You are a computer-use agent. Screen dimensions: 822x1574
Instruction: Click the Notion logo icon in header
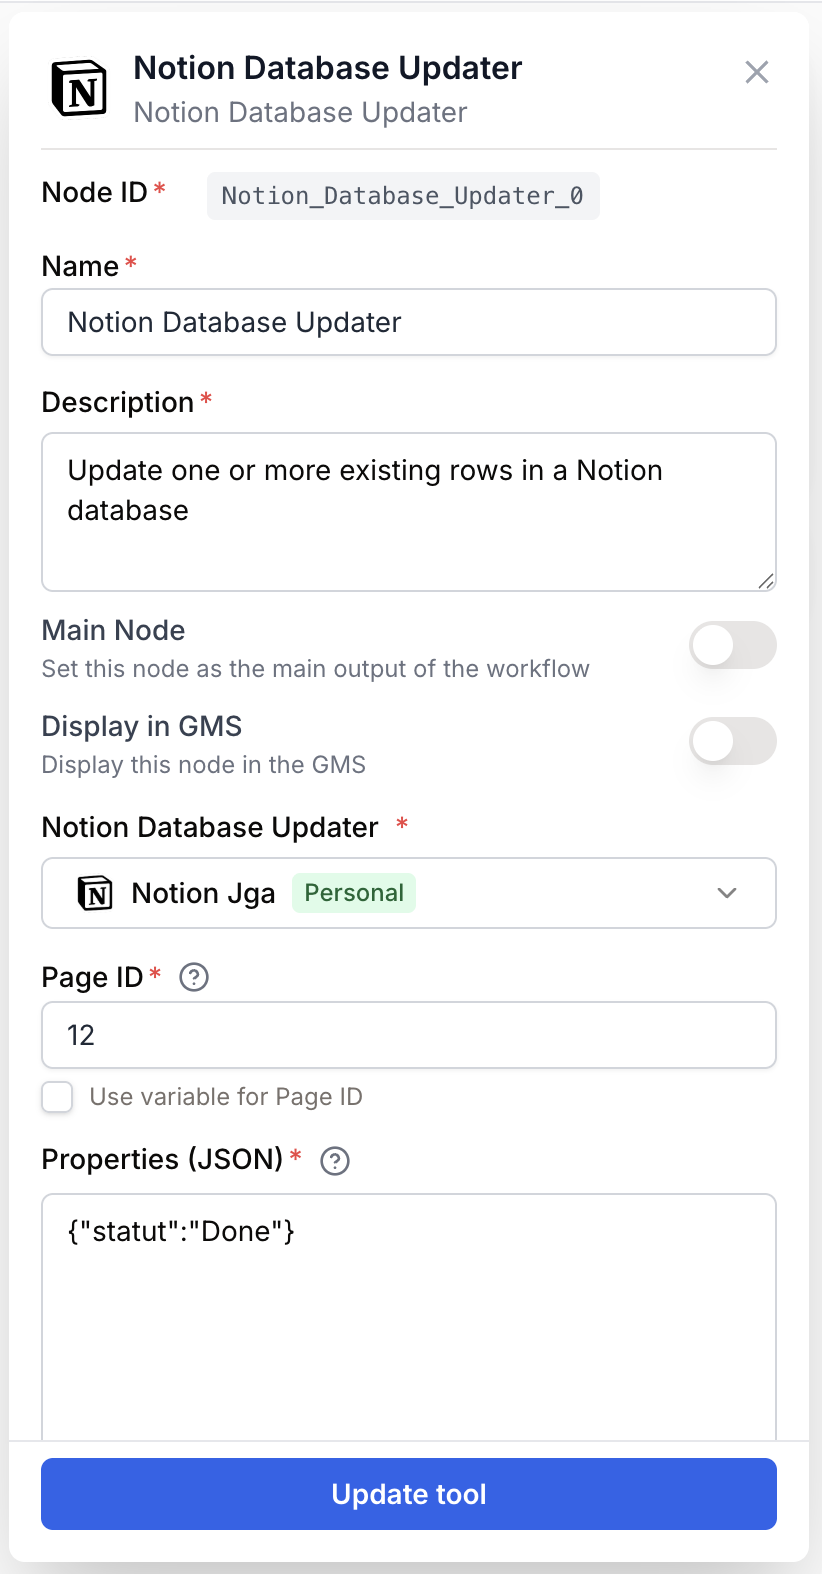pos(79,89)
